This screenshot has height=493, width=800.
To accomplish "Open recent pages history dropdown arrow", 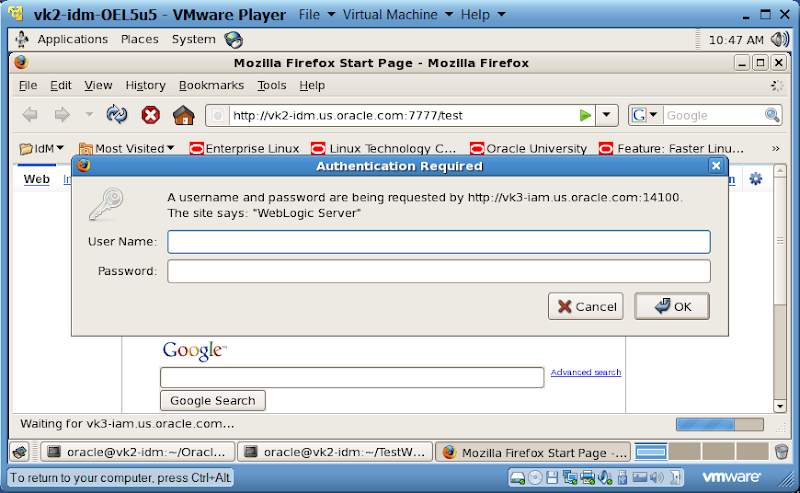I will coord(89,115).
